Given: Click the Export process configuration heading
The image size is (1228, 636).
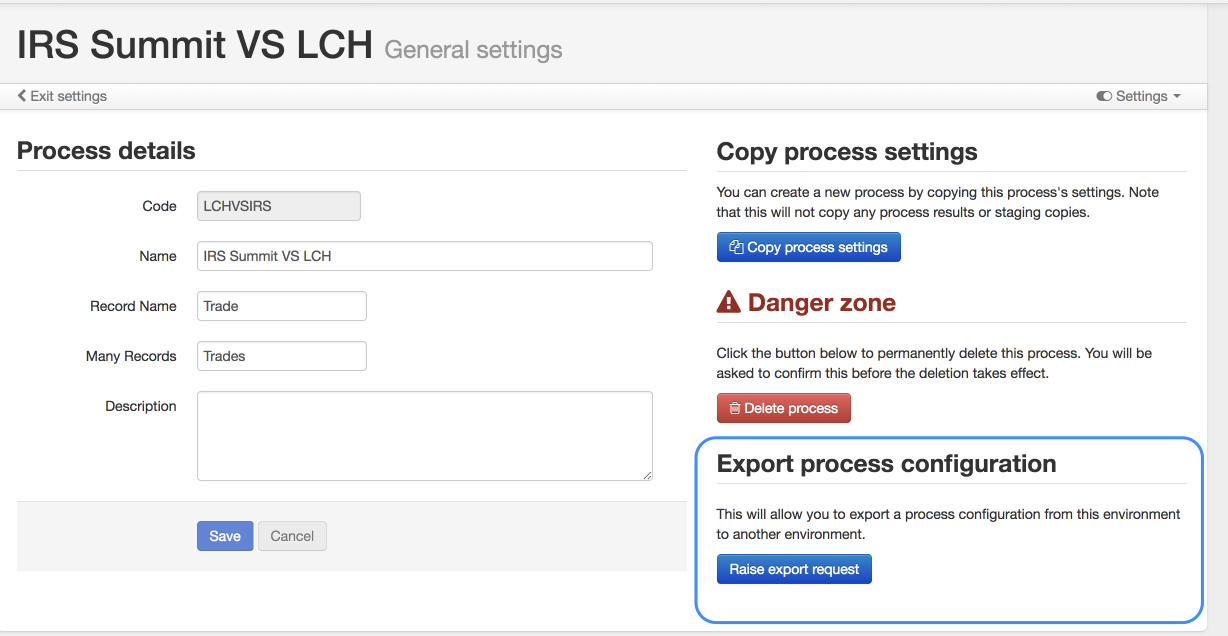Looking at the screenshot, I should click(x=887, y=464).
